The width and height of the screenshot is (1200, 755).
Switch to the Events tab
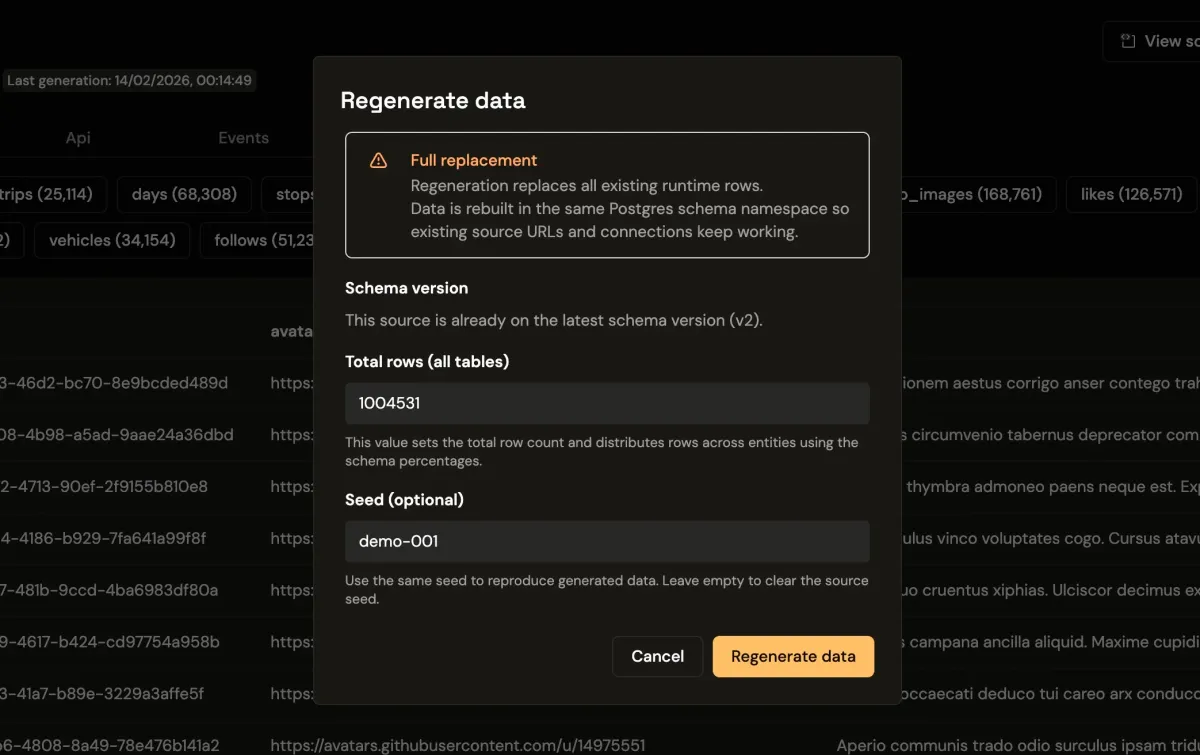click(x=243, y=137)
